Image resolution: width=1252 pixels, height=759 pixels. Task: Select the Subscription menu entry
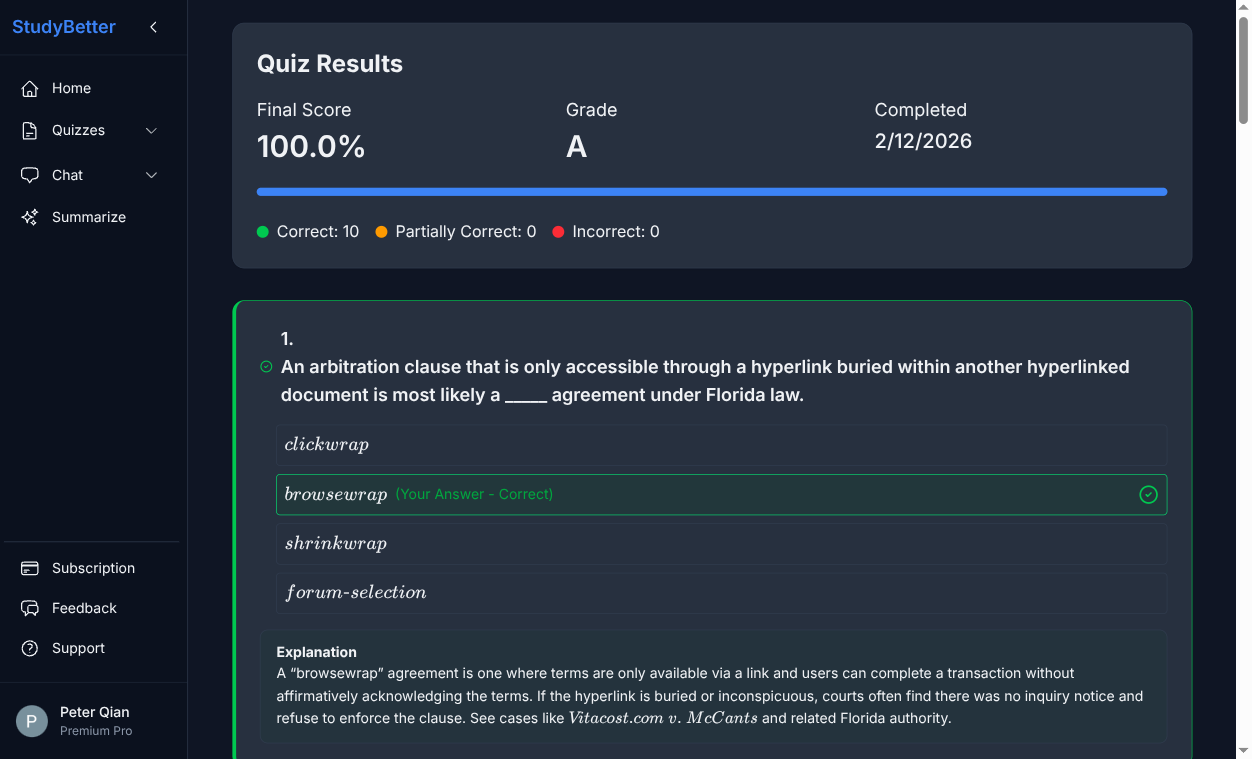(x=93, y=567)
